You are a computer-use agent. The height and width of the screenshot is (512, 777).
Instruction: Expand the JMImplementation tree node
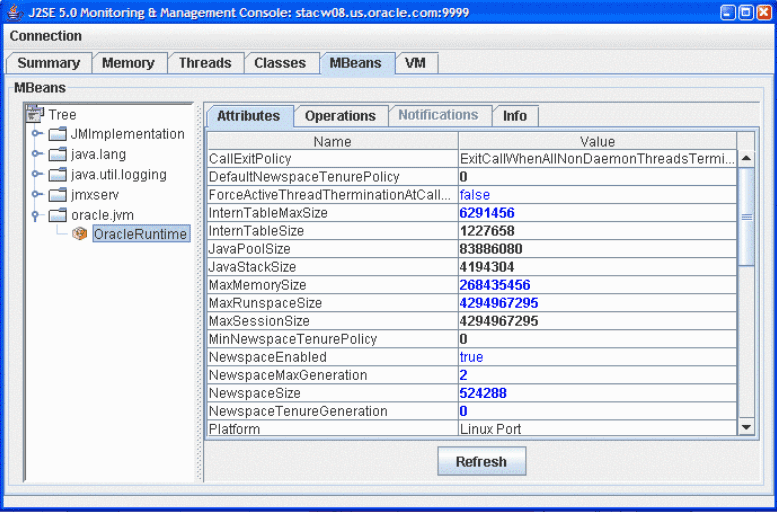(x=37, y=134)
